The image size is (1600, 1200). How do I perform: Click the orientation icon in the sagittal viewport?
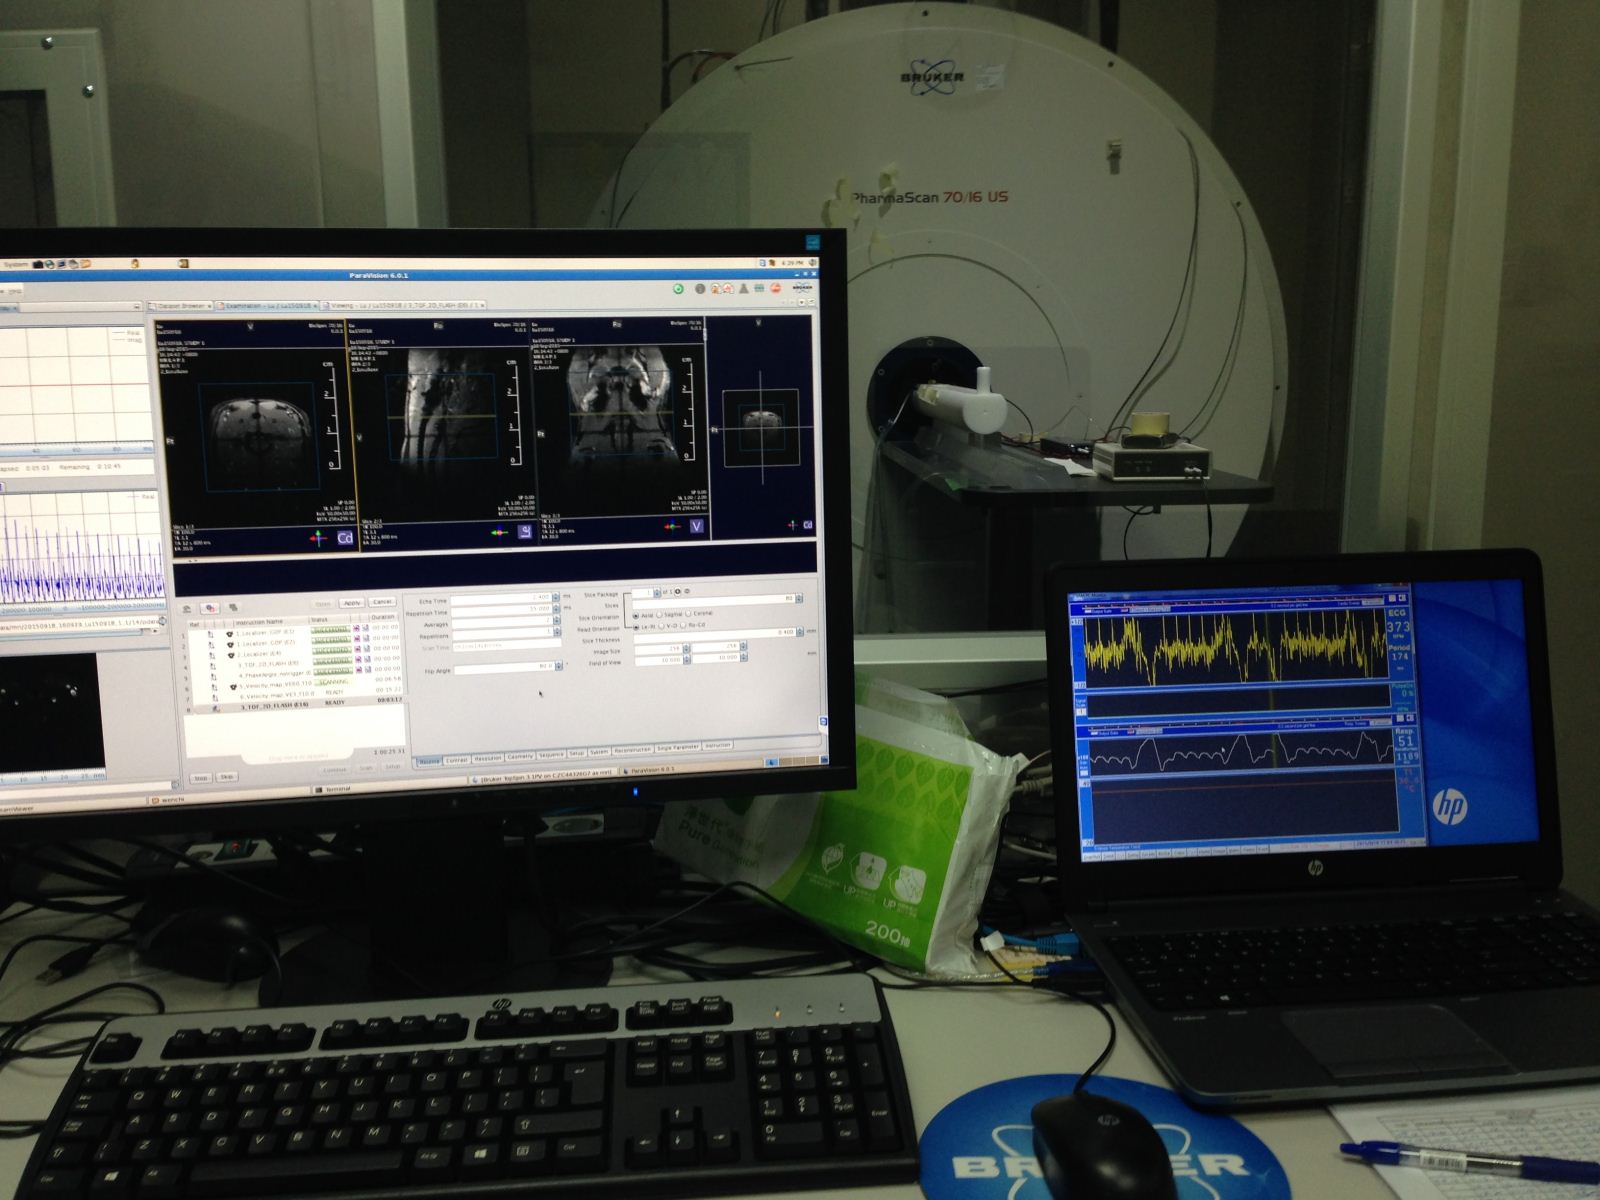coord(524,531)
